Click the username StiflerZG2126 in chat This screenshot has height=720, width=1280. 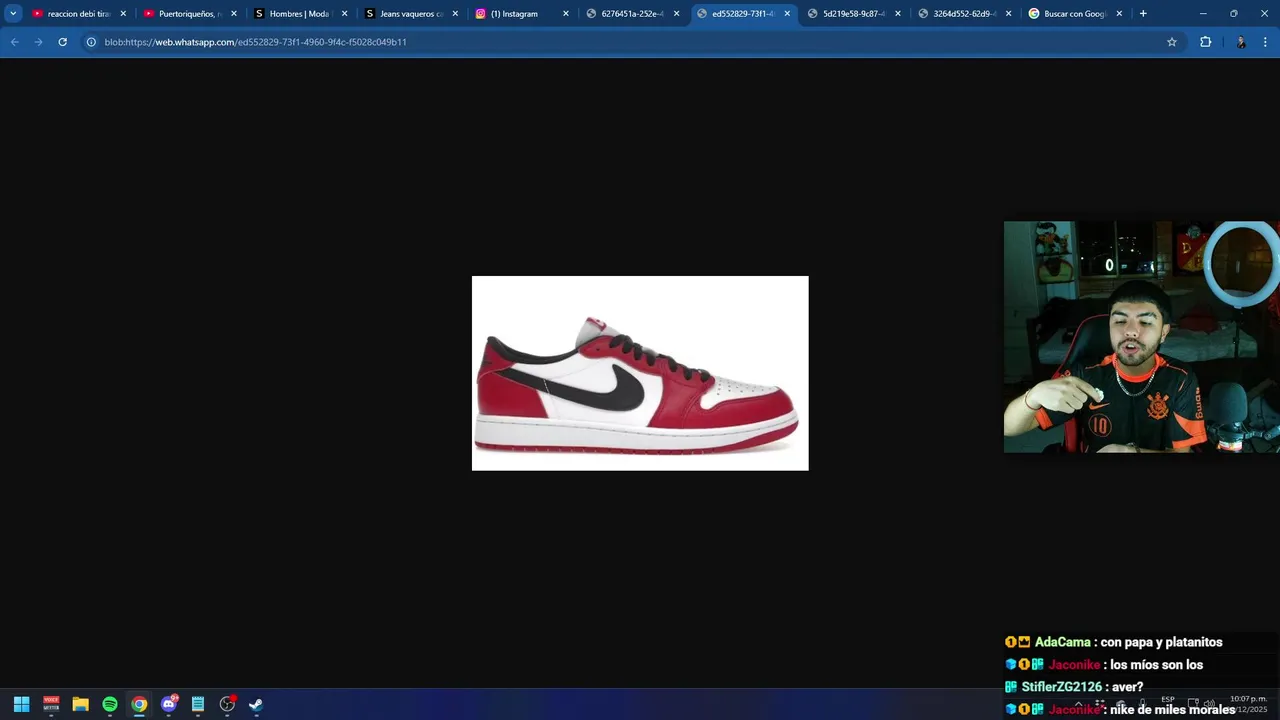1061,687
